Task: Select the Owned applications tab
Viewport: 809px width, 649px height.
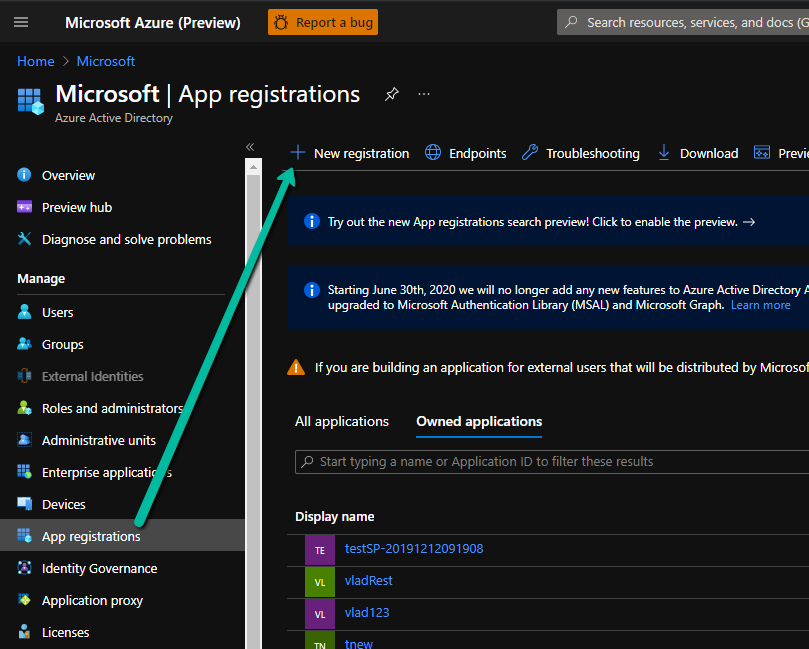Action: coord(478,421)
